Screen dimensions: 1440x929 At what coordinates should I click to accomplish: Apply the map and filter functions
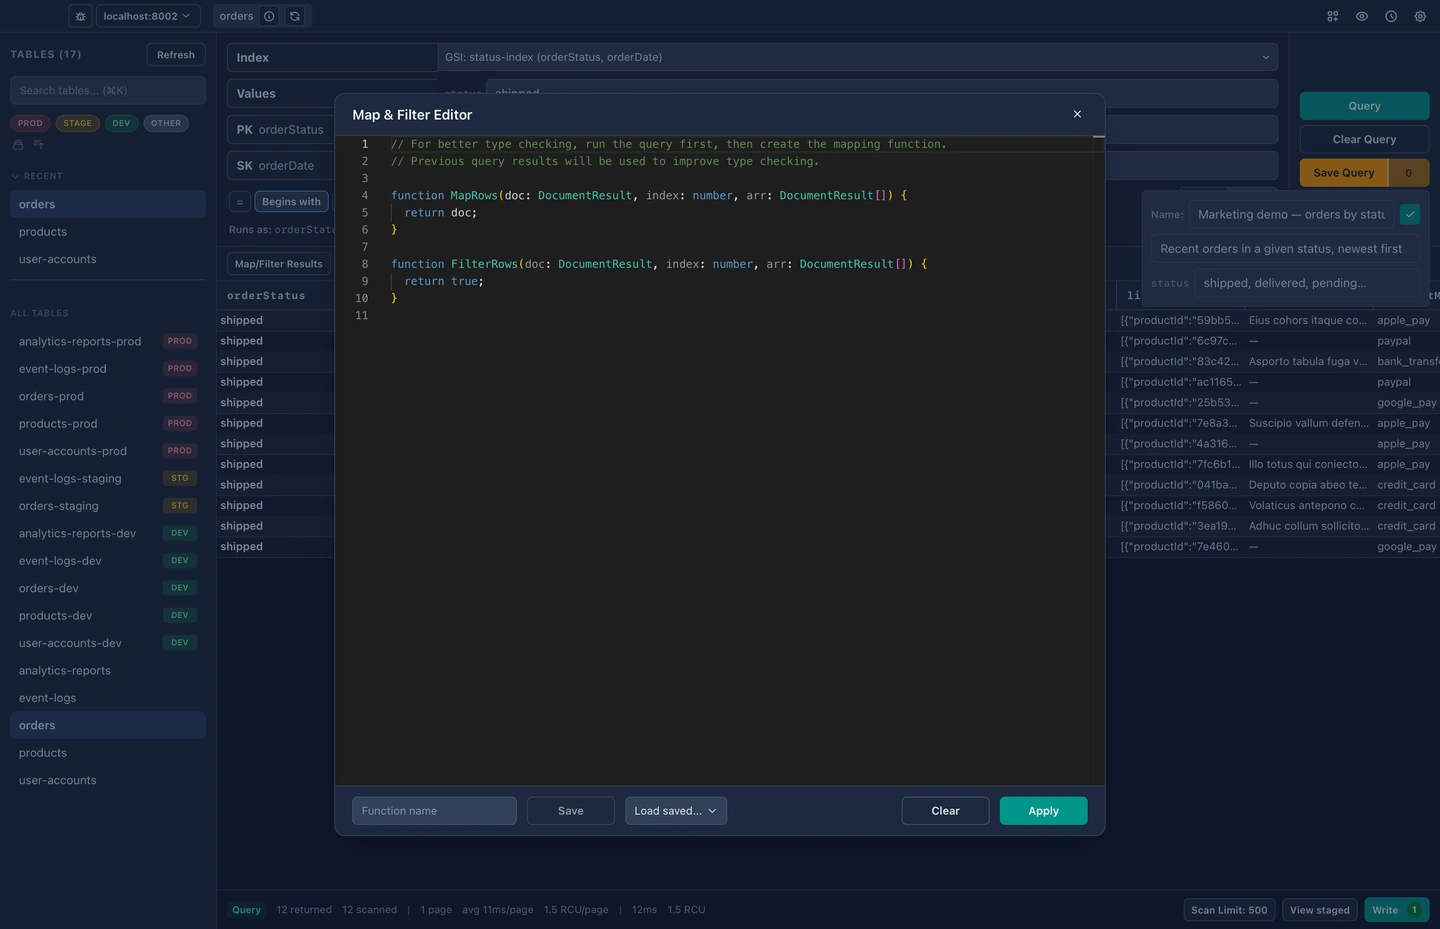1044,811
